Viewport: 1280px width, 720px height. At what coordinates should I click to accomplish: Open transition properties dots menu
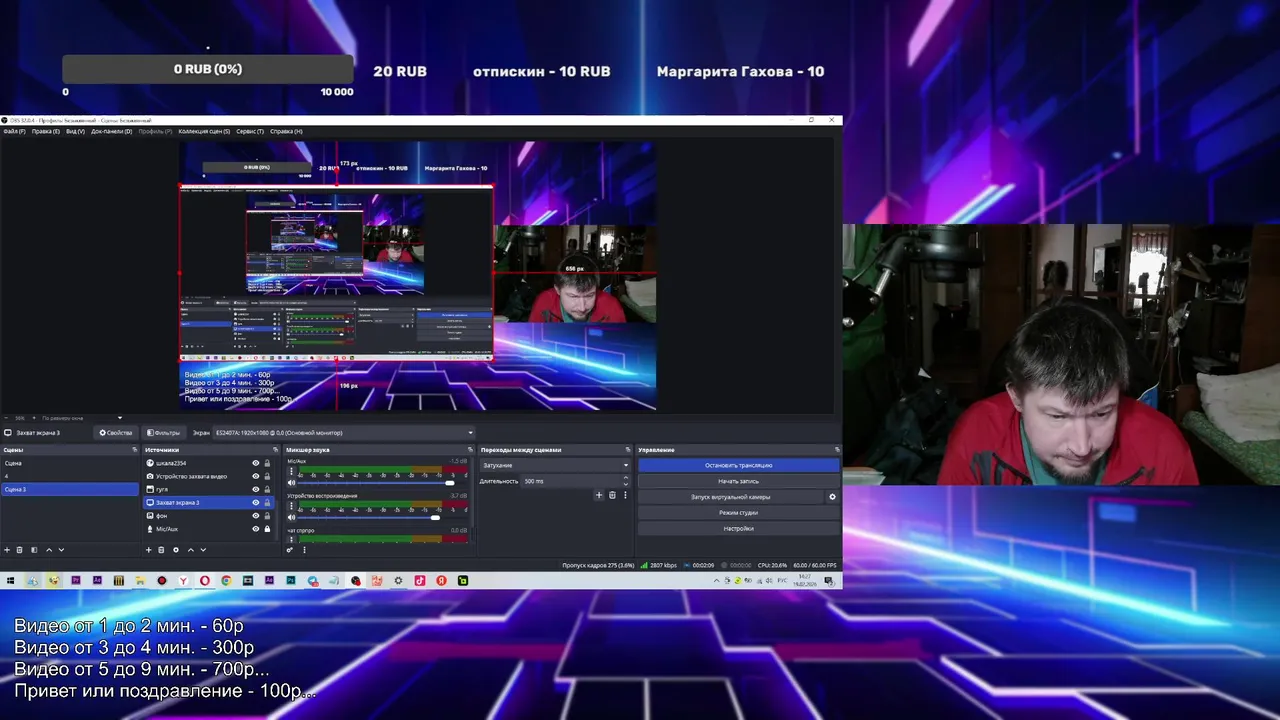tap(625, 495)
